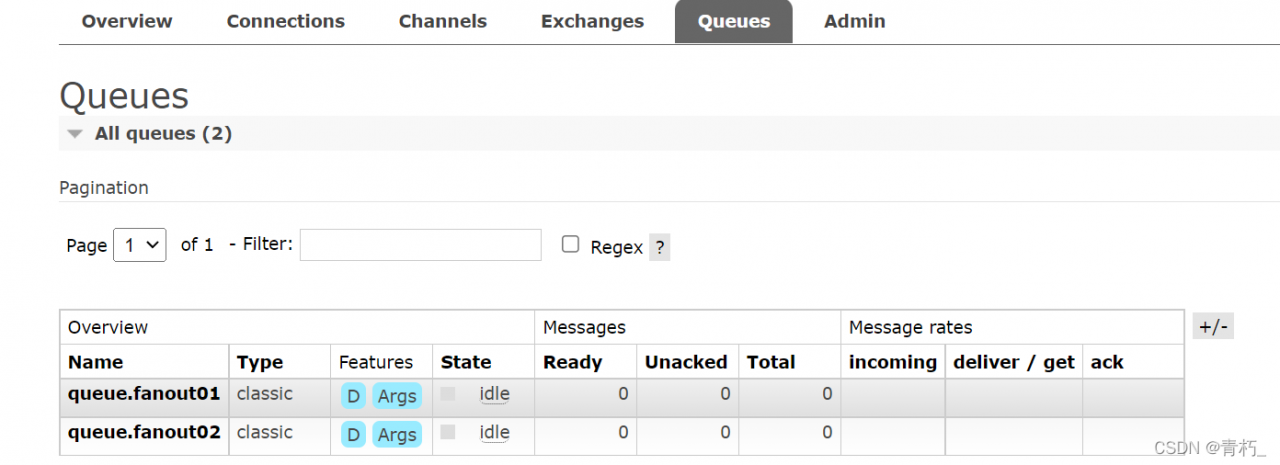Sort queues by Ready column header
This screenshot has height=465, width=1280.
(572, 362)
